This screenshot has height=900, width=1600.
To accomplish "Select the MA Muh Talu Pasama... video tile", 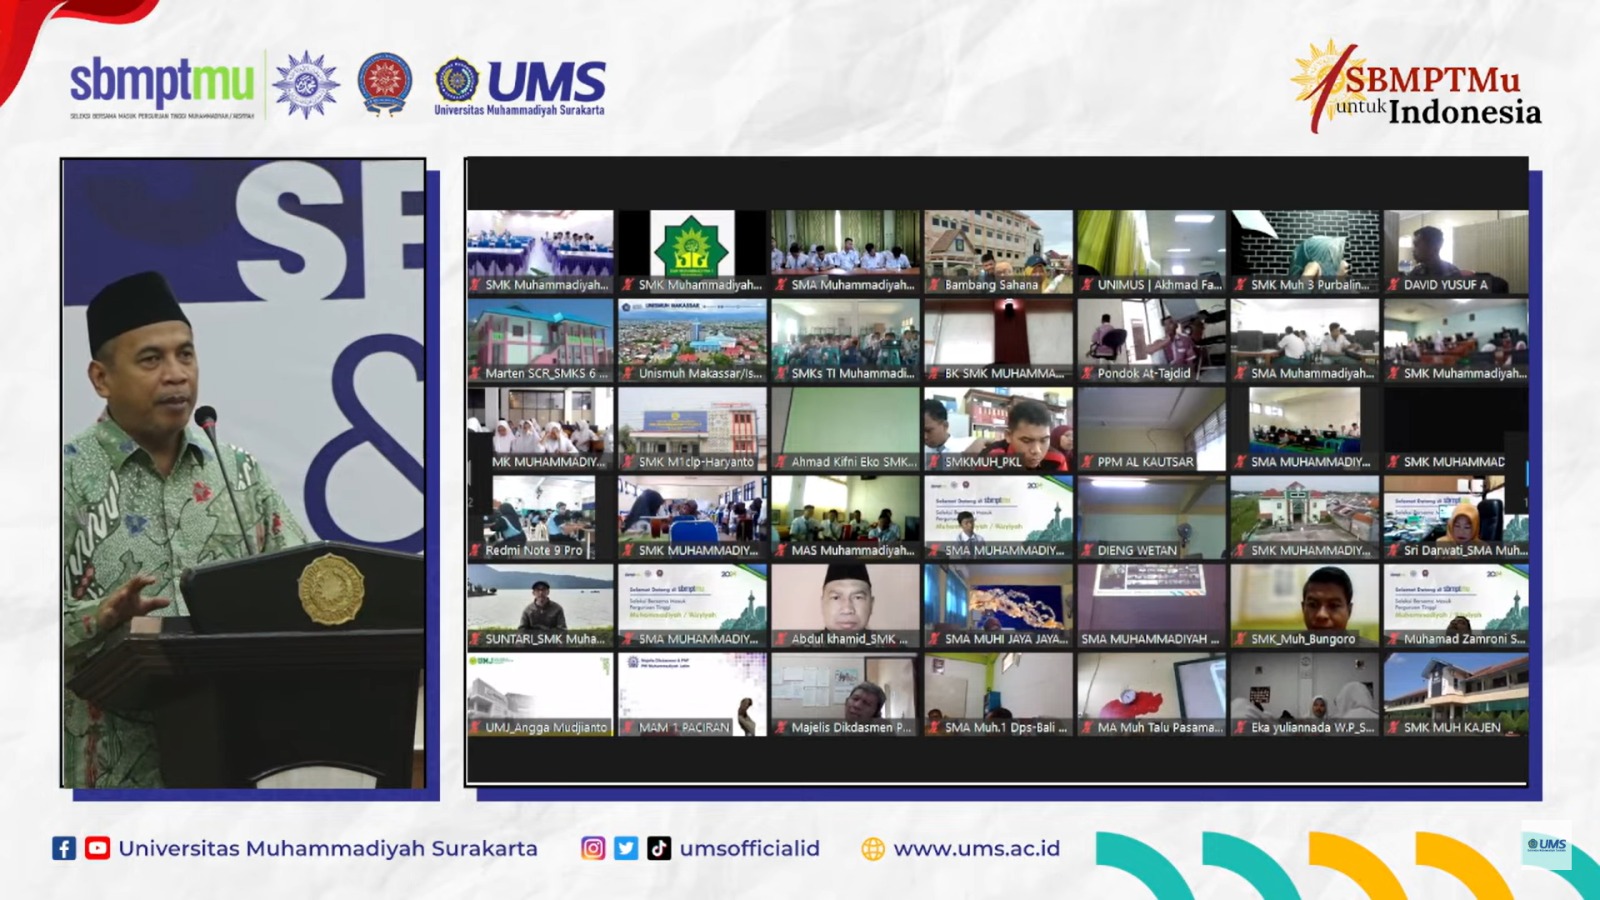I will [x=1151, y=694].
